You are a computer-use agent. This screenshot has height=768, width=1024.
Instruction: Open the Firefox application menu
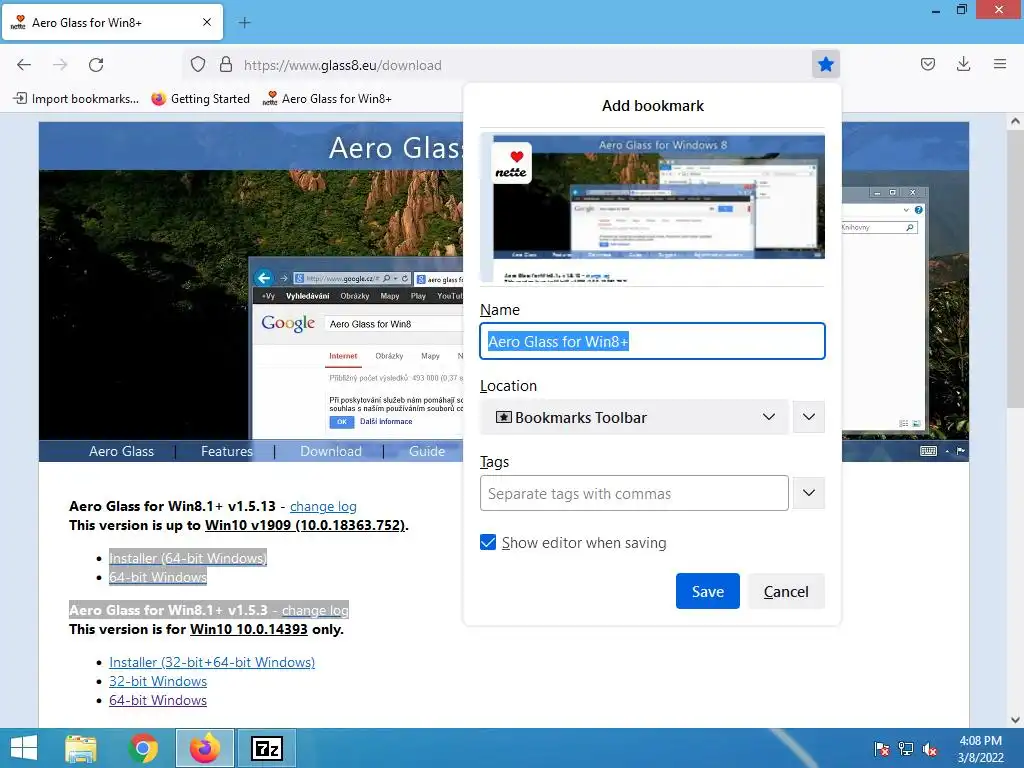click(x=1000, y=64)
